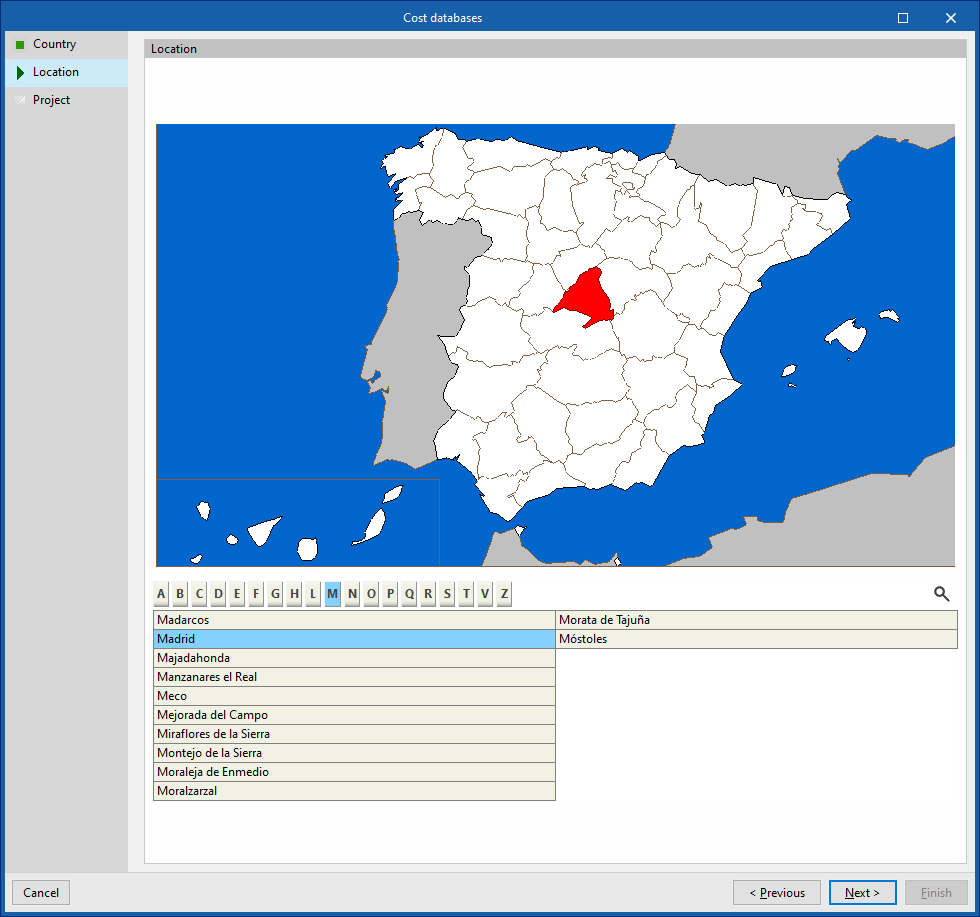Viewport: 980px width, 917px height.
Task: Select the highlighted letter M filter
Action: click(332, 593)
